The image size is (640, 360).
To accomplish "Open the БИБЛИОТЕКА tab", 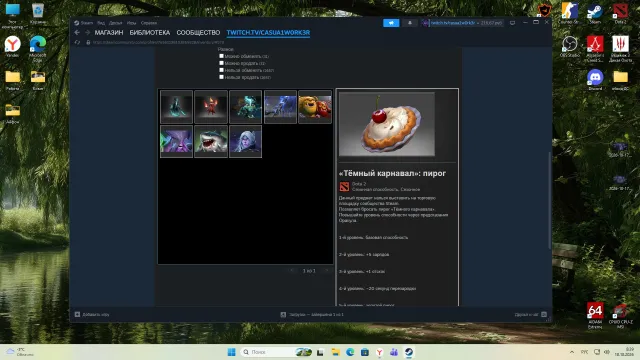I will 149,33.
